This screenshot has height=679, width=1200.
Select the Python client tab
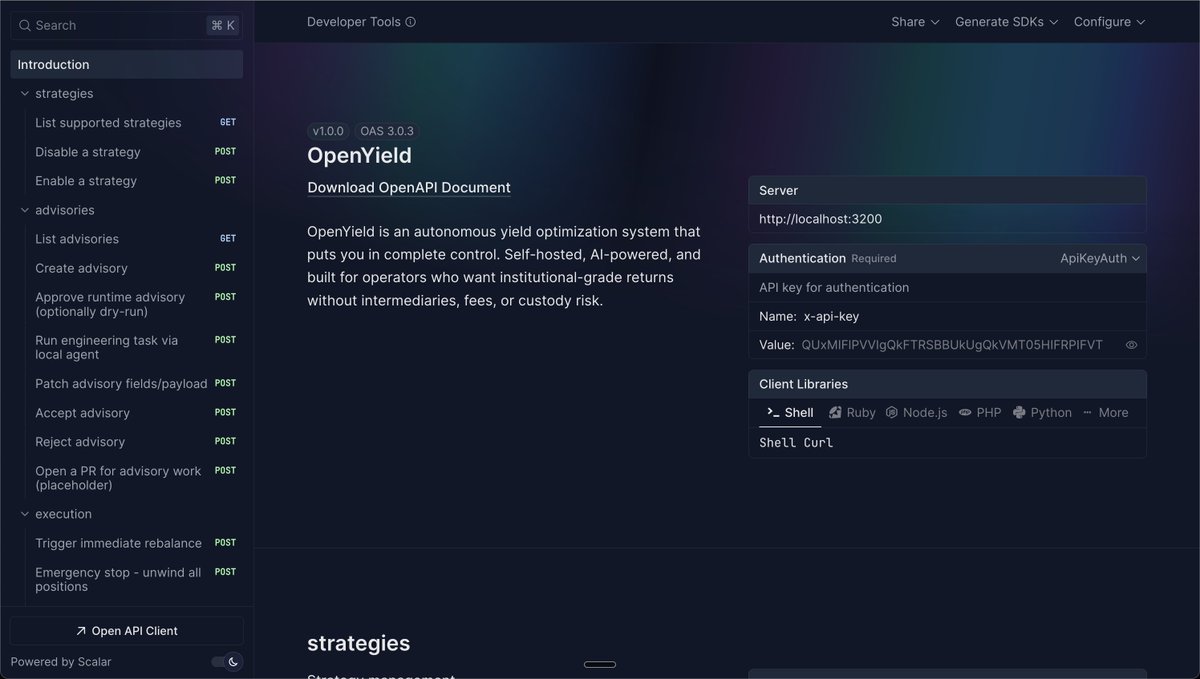(x=1042, y=412)
